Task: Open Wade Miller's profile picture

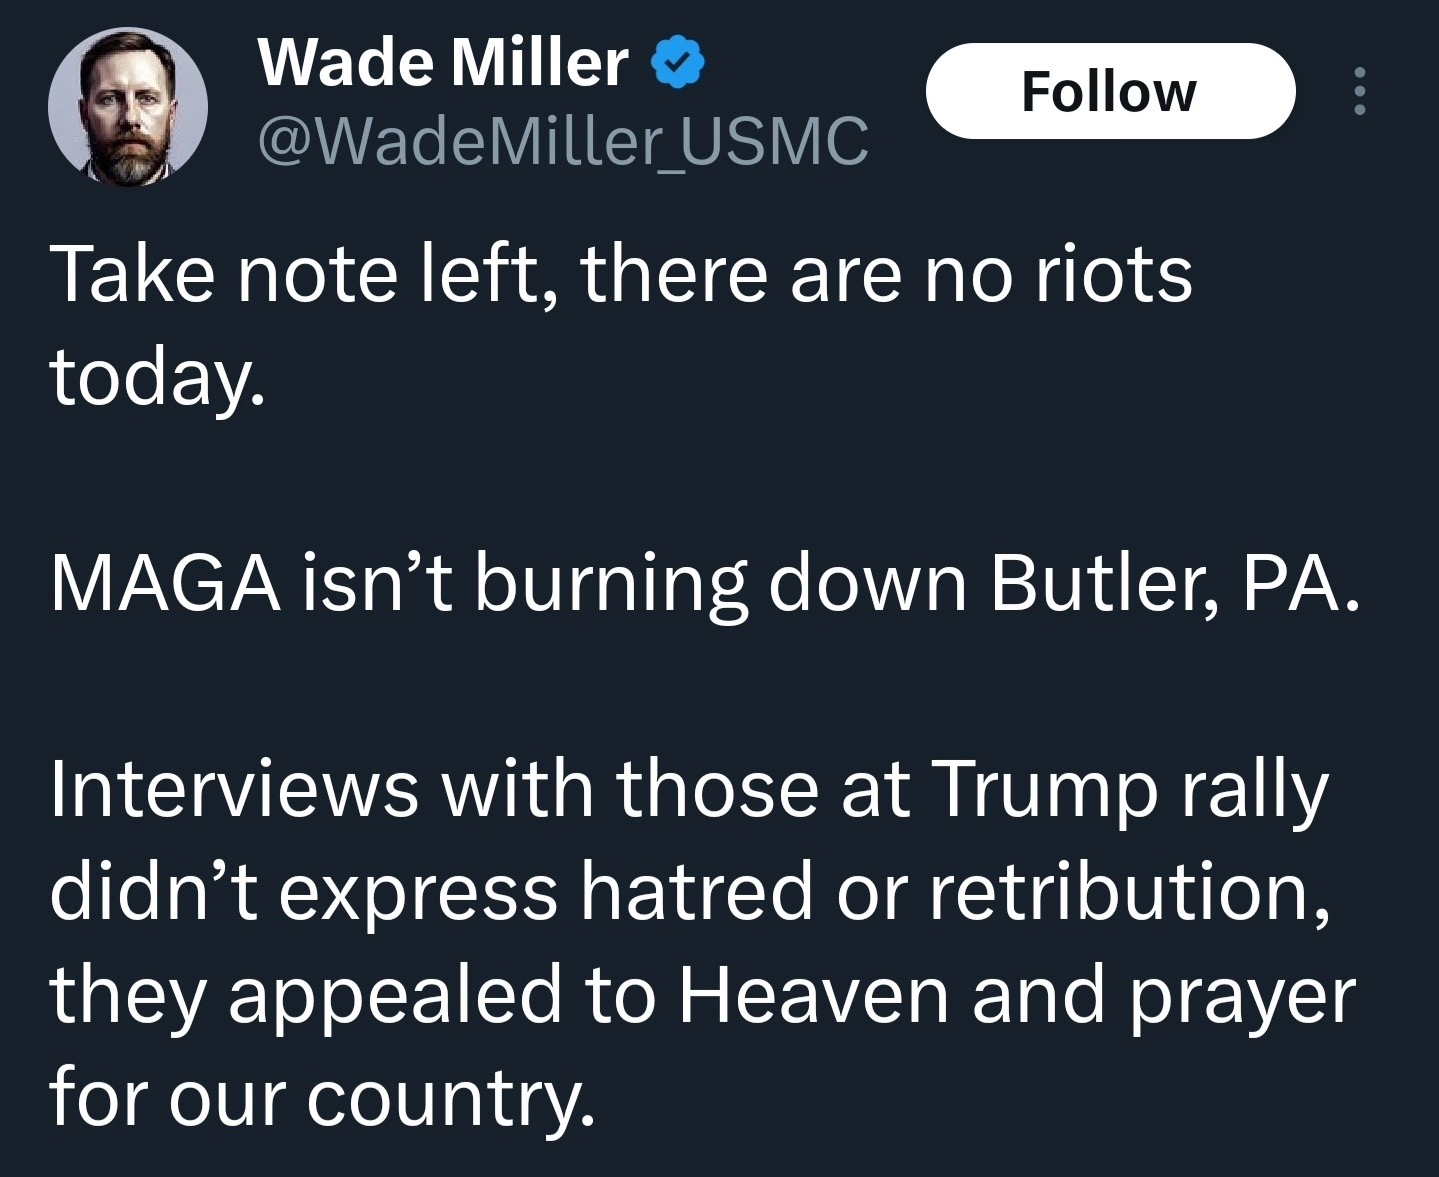Action: 128,107
